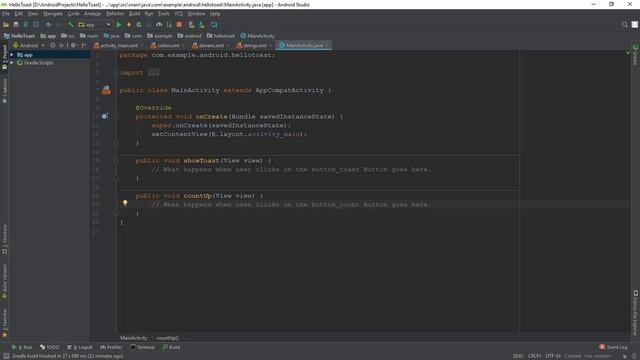Viewport: 640px width, 360px height.
Task: Open the File menu
Action: pos(6,14)
